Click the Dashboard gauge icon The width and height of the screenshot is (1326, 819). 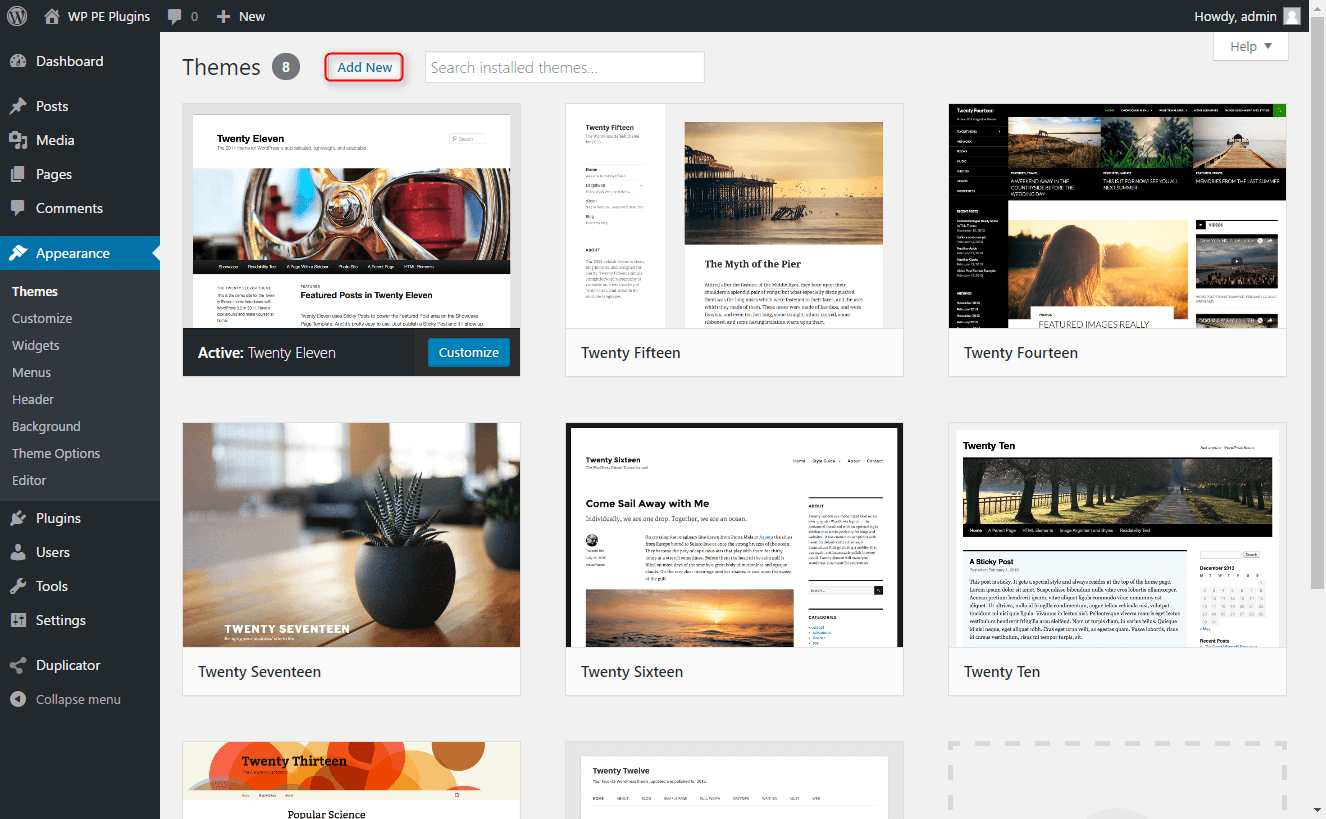pos(18,61)
